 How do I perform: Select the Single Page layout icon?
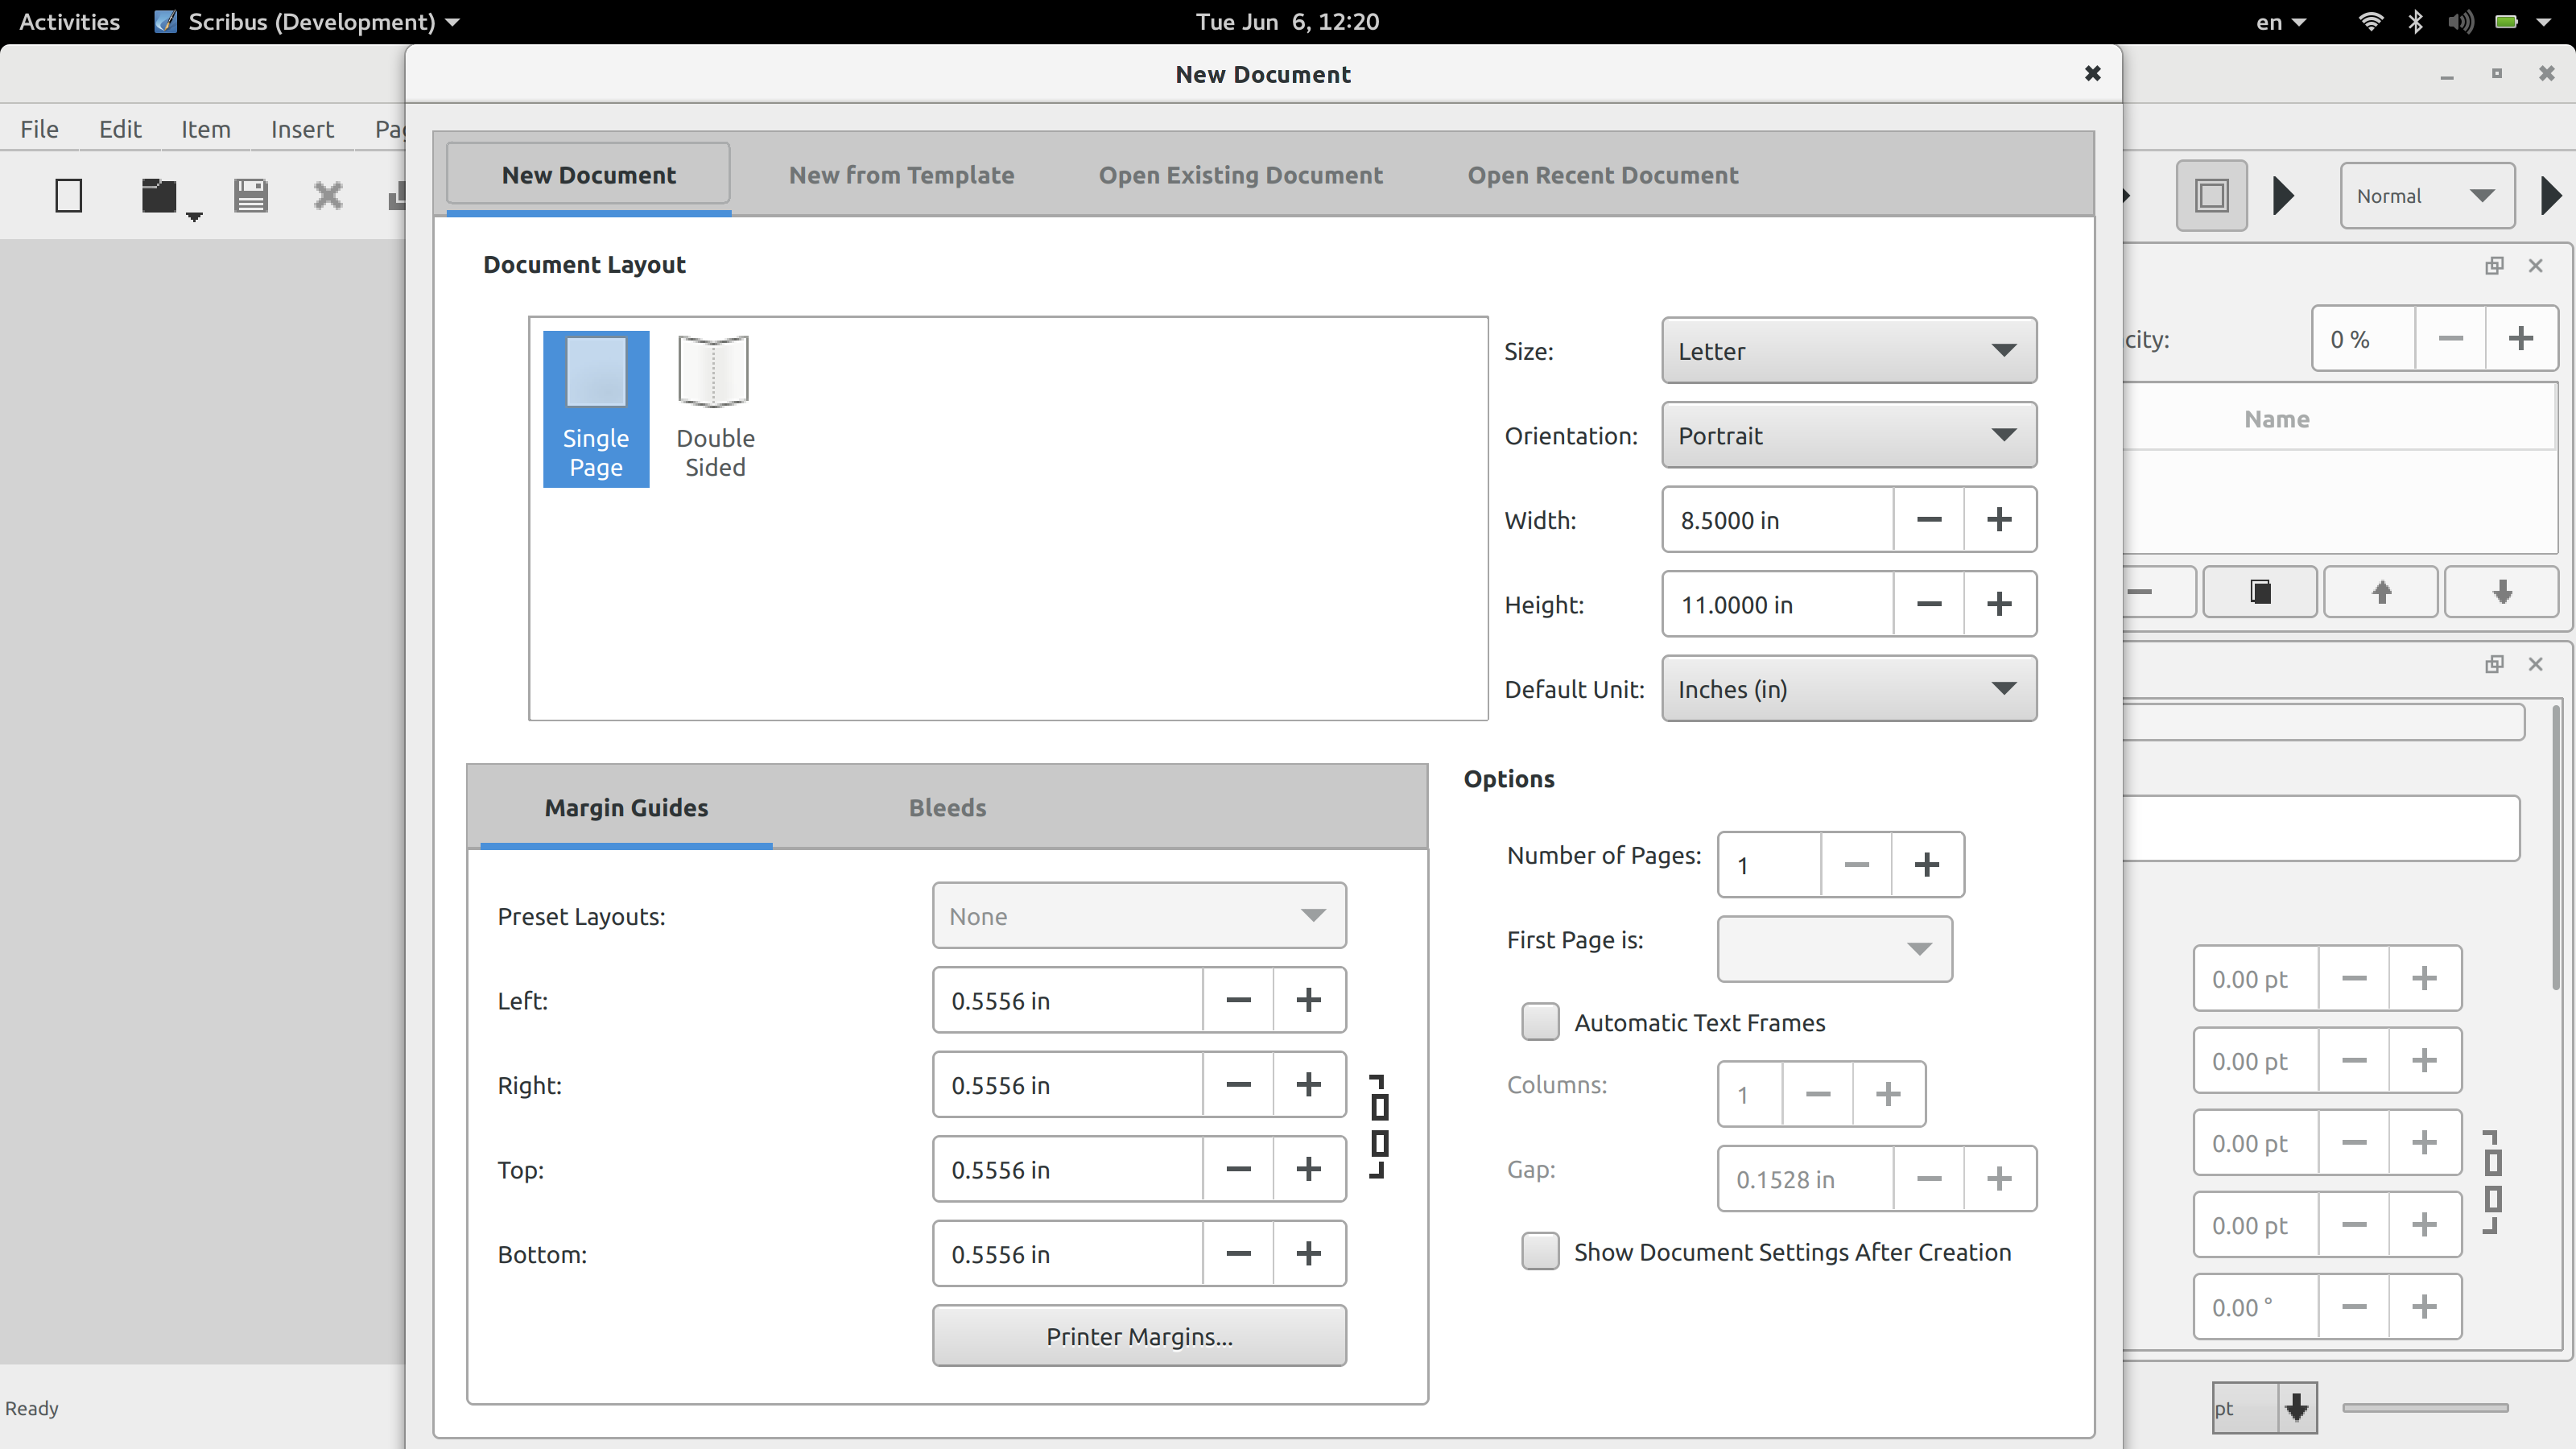point(596,408)
